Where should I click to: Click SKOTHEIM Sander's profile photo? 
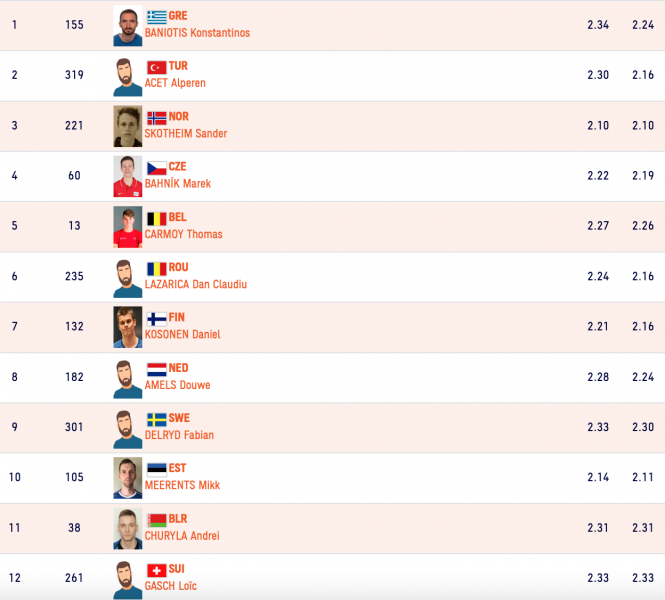tap(128, 126)
